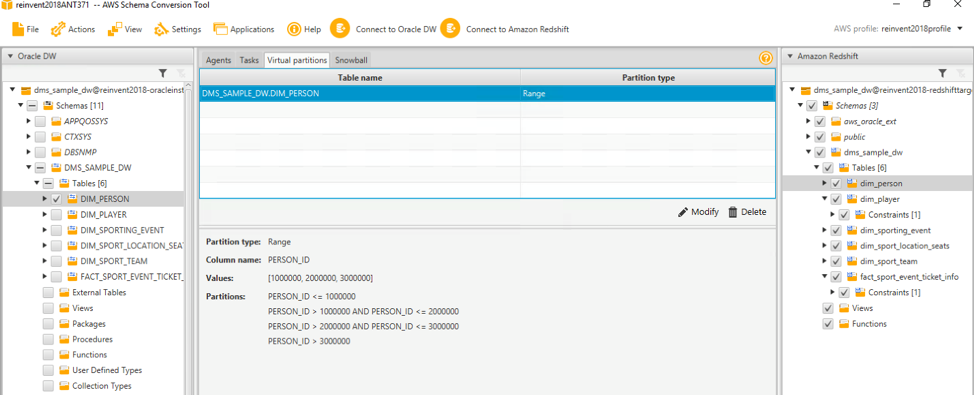Click the Oracle dms_sample_dw server connection icon

pos(25,90)
